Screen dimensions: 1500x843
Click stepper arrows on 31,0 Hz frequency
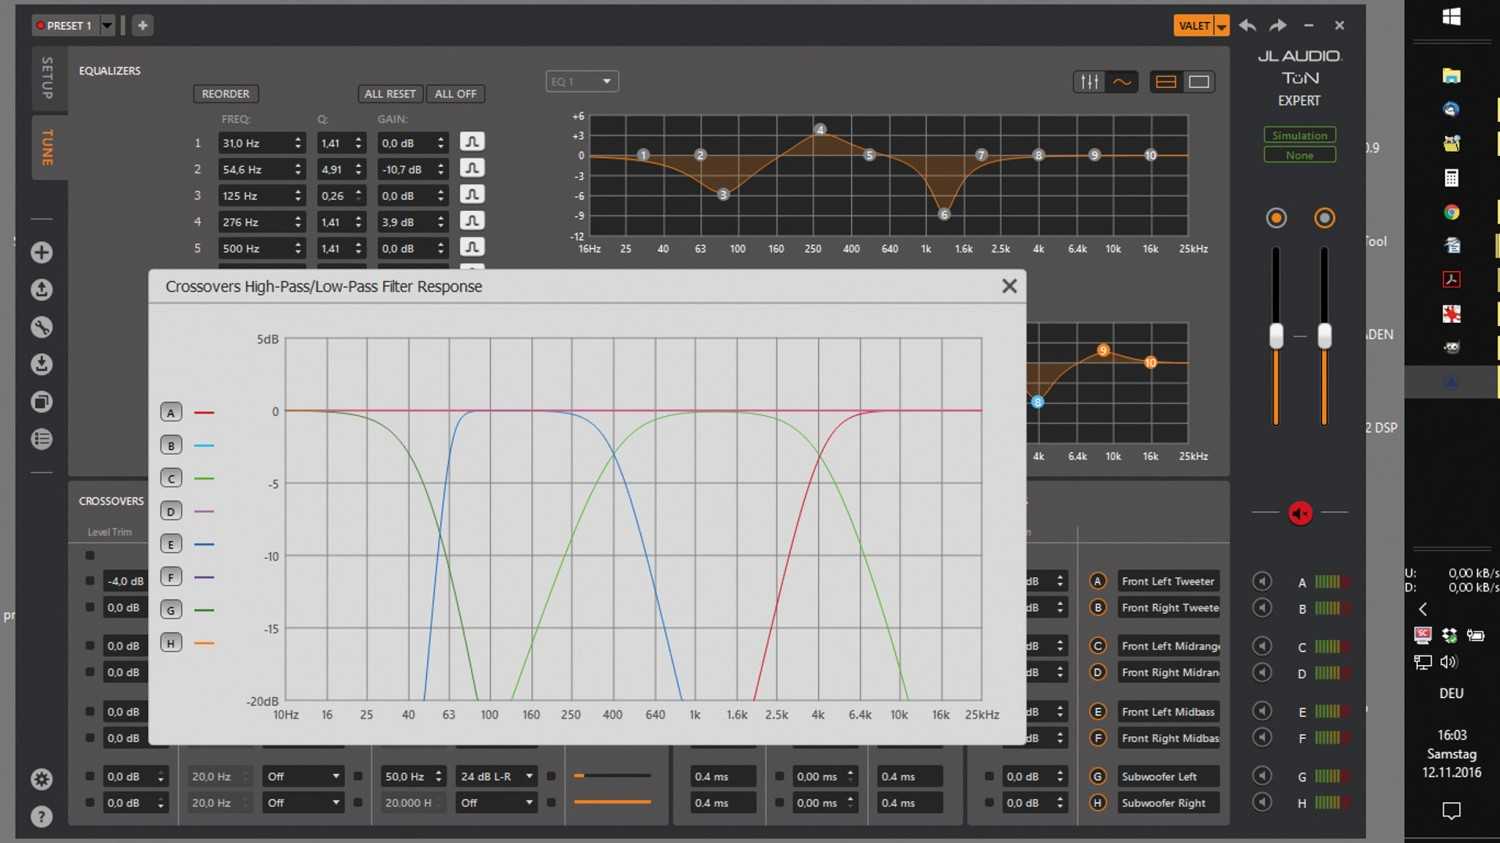tap(298, 143)
